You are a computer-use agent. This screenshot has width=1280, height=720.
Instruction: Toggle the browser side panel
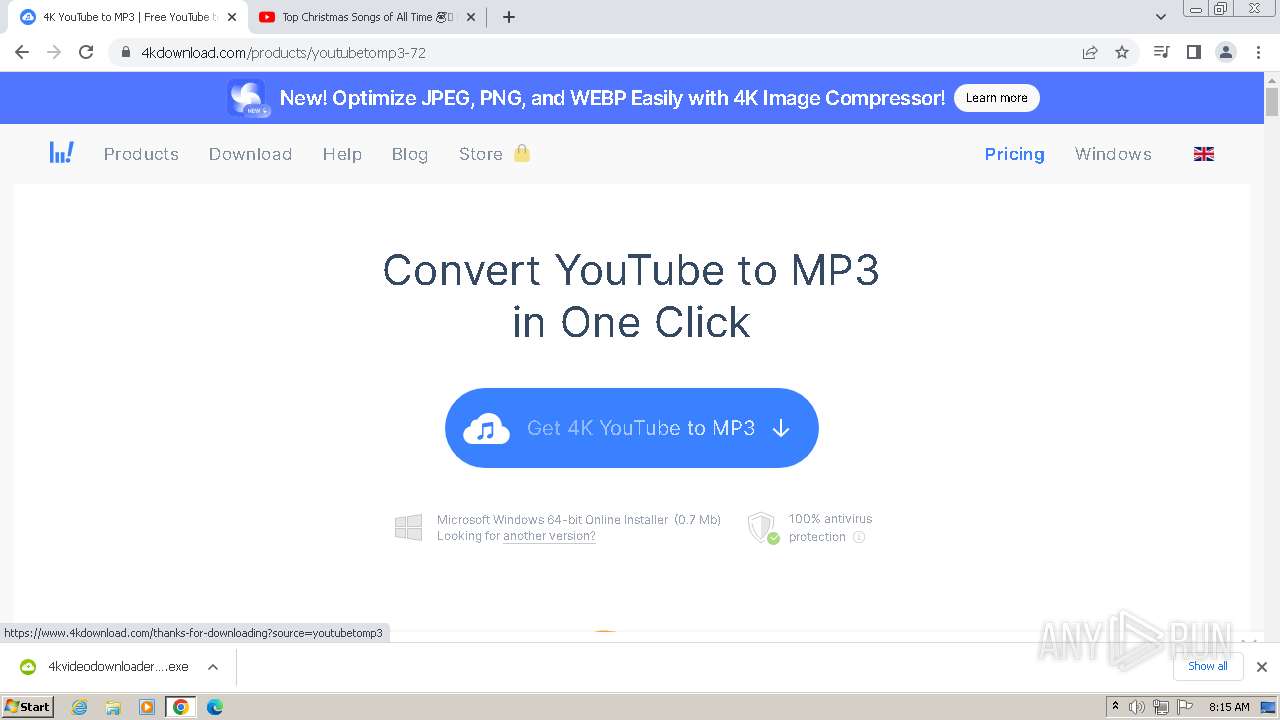(x=1193, y=52)
